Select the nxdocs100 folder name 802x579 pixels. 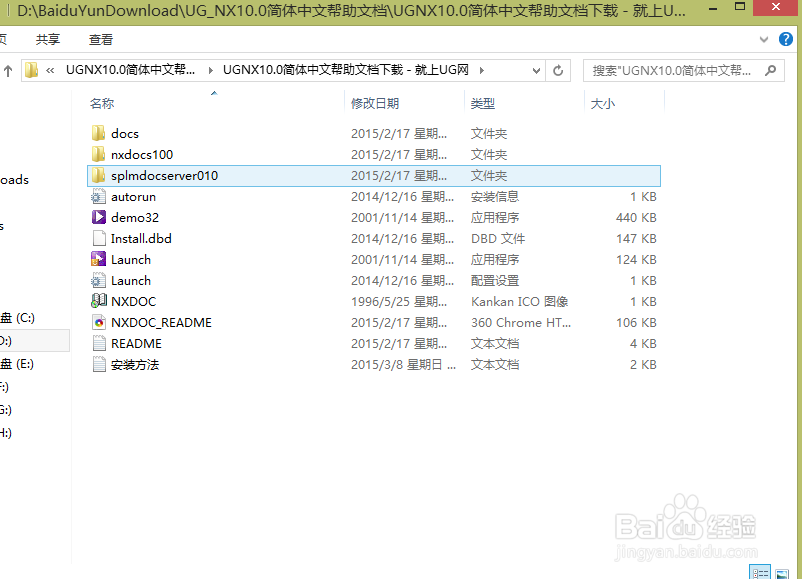click(142, 154)
